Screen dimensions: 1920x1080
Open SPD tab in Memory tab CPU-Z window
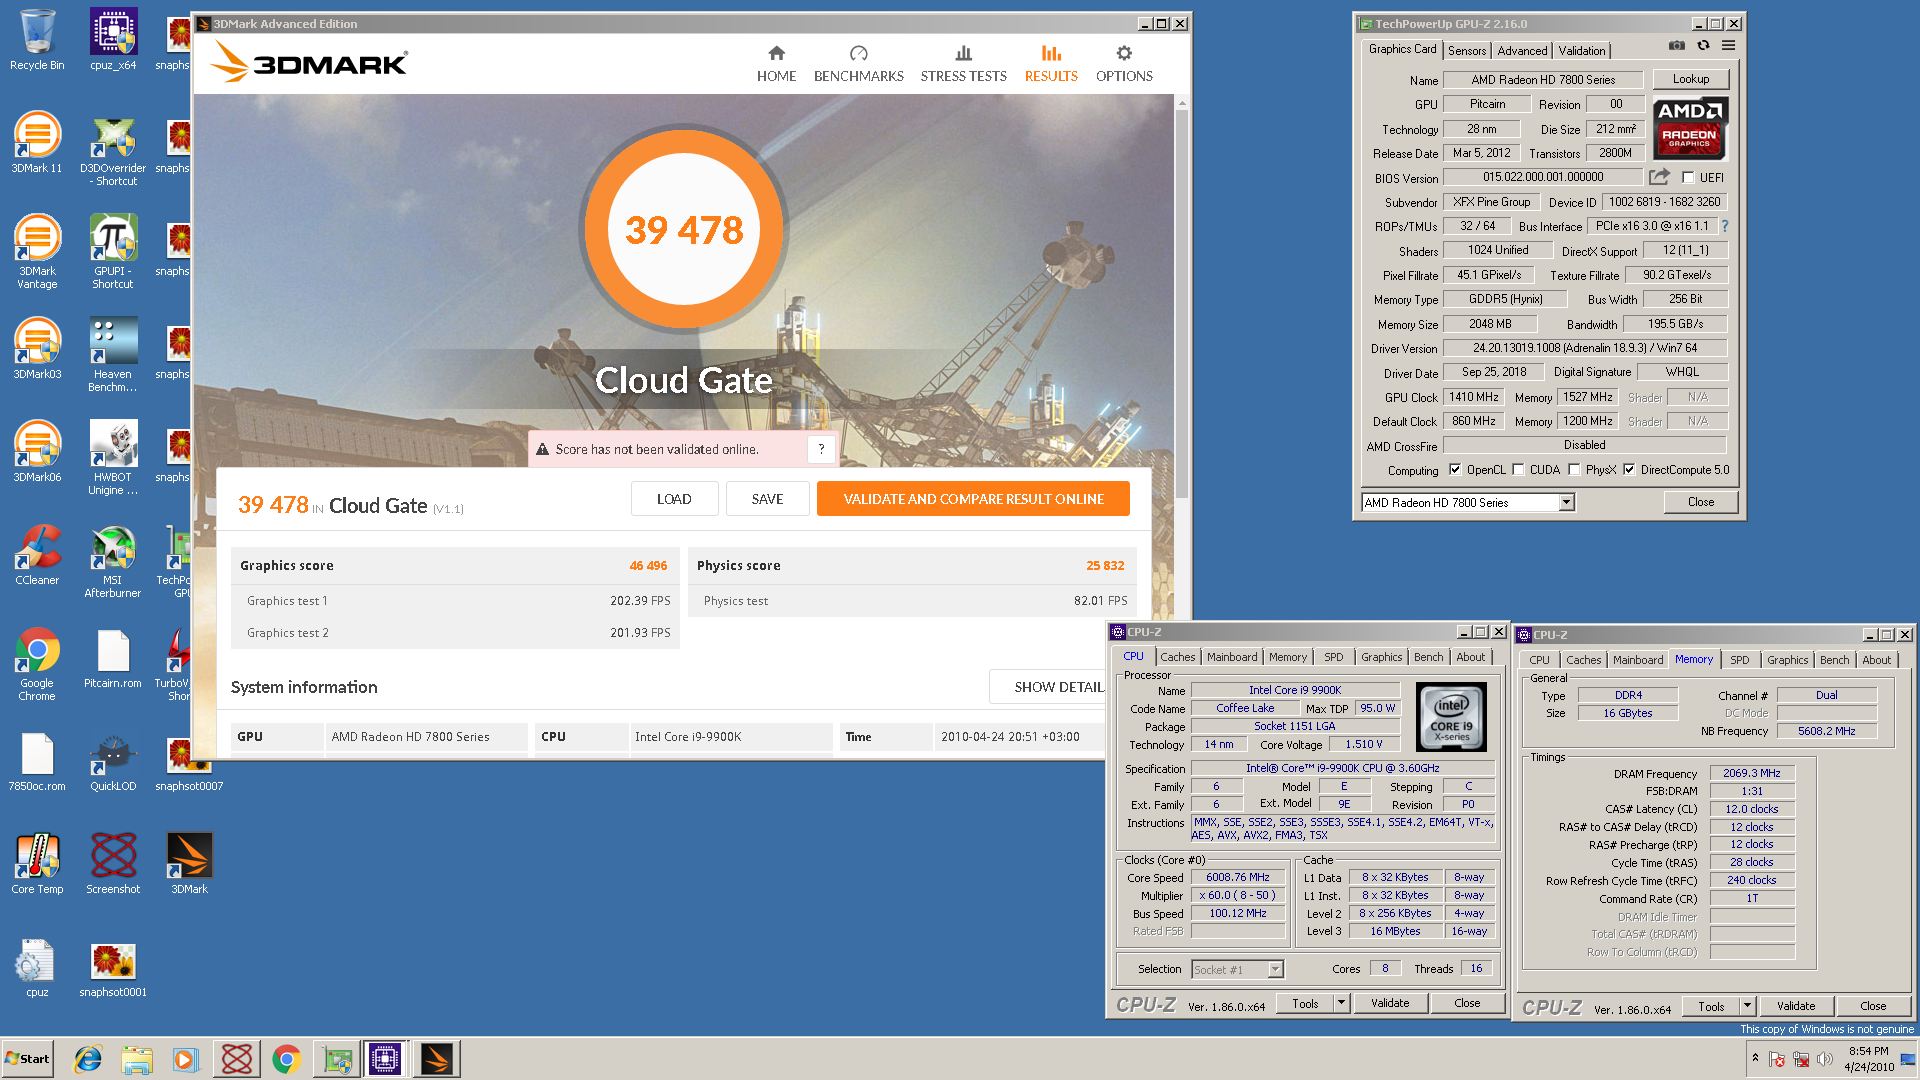point(1740,660)
